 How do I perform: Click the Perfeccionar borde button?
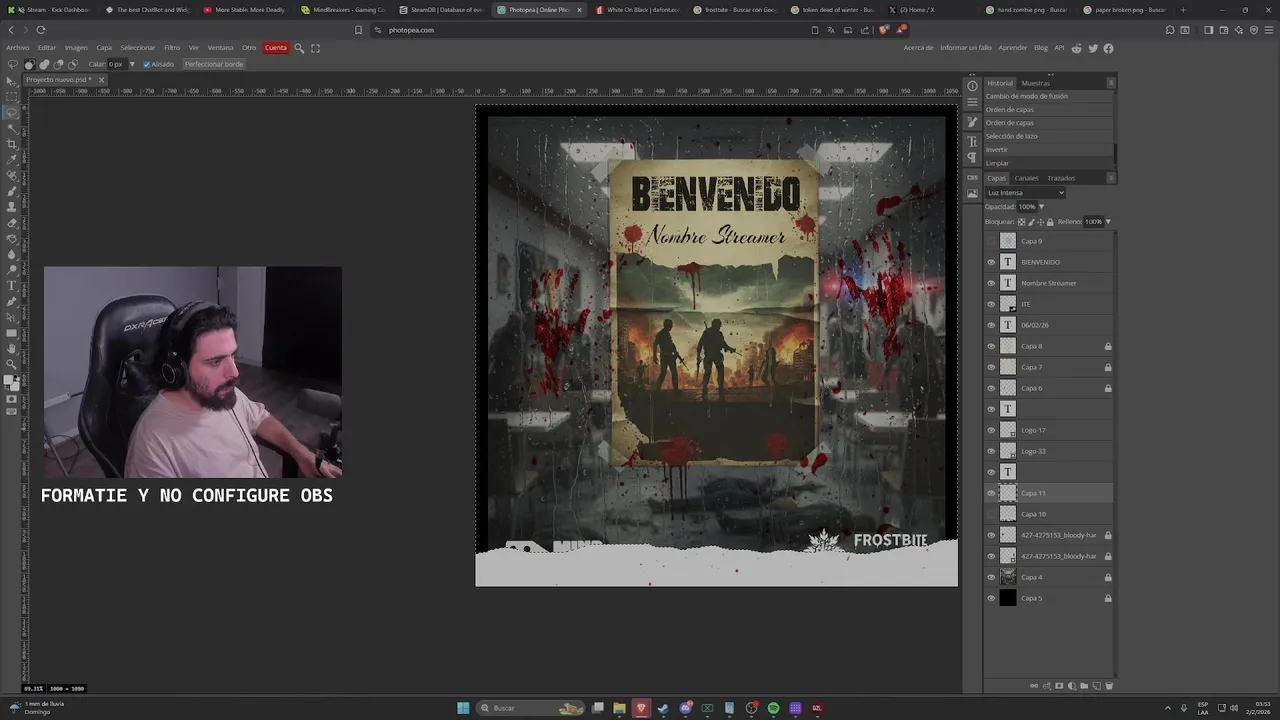tap(214, 64)
